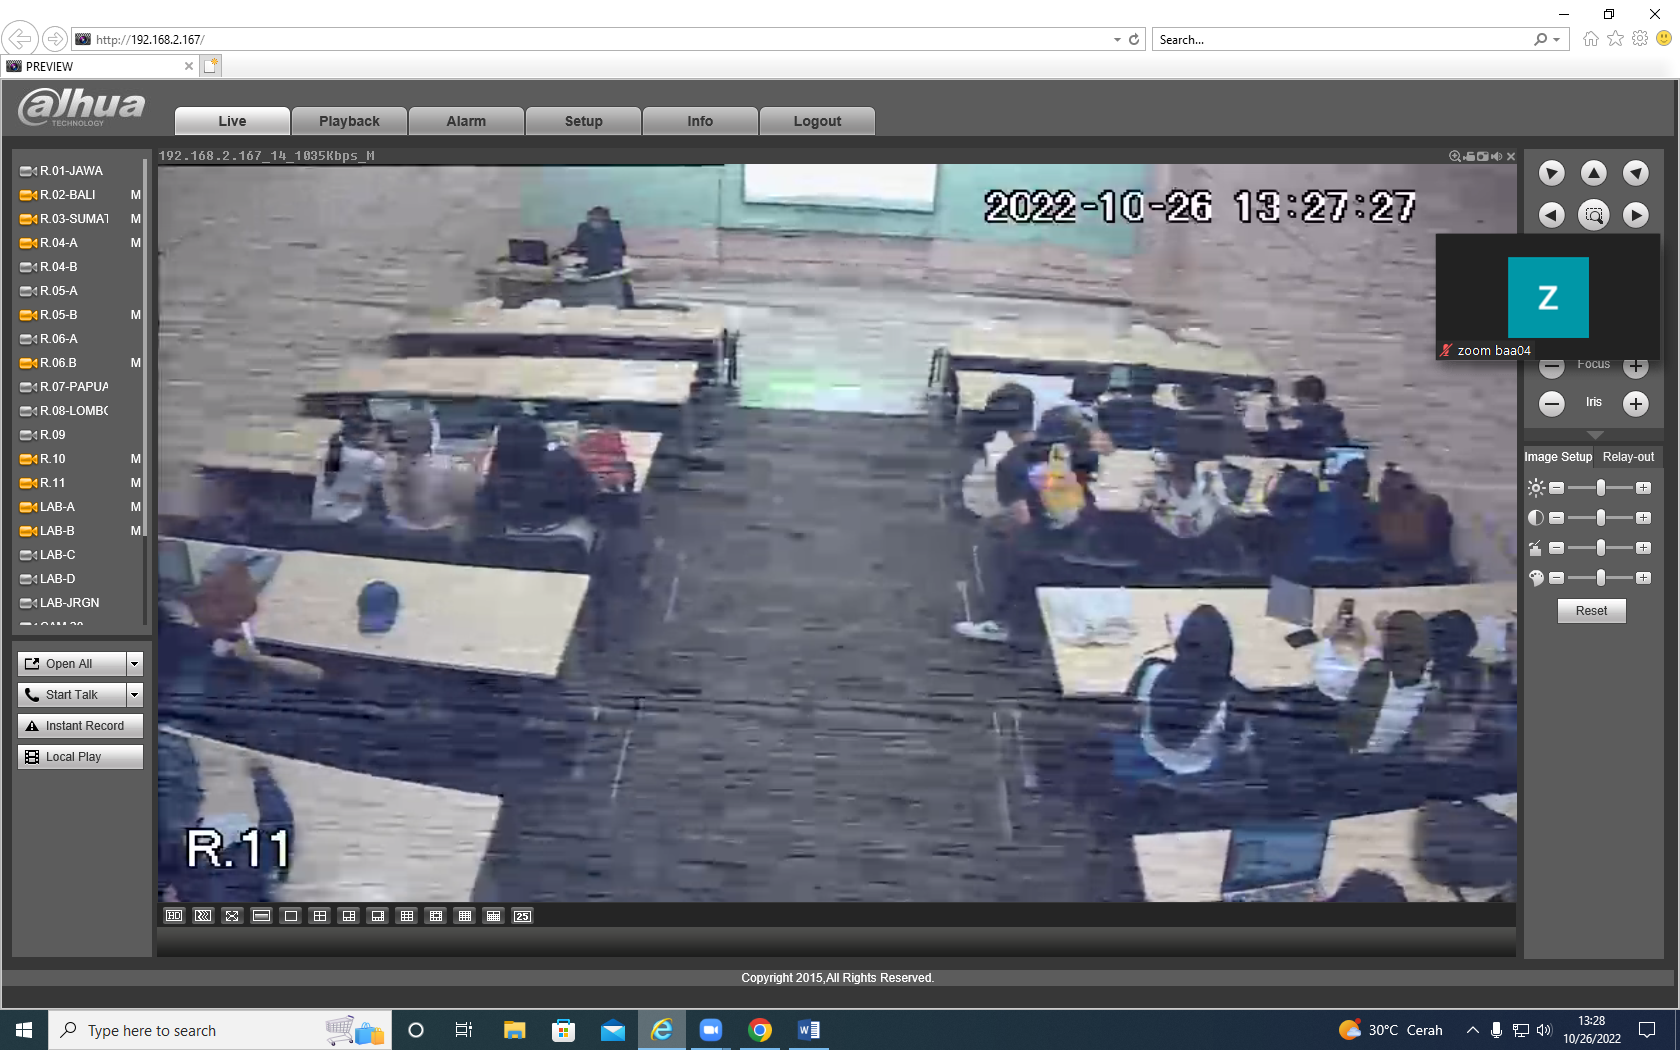The width and height of the screenshot is (1680, 1050).
Task: Expand the Start Talk dropdown arrow
Action: (135, 694)
